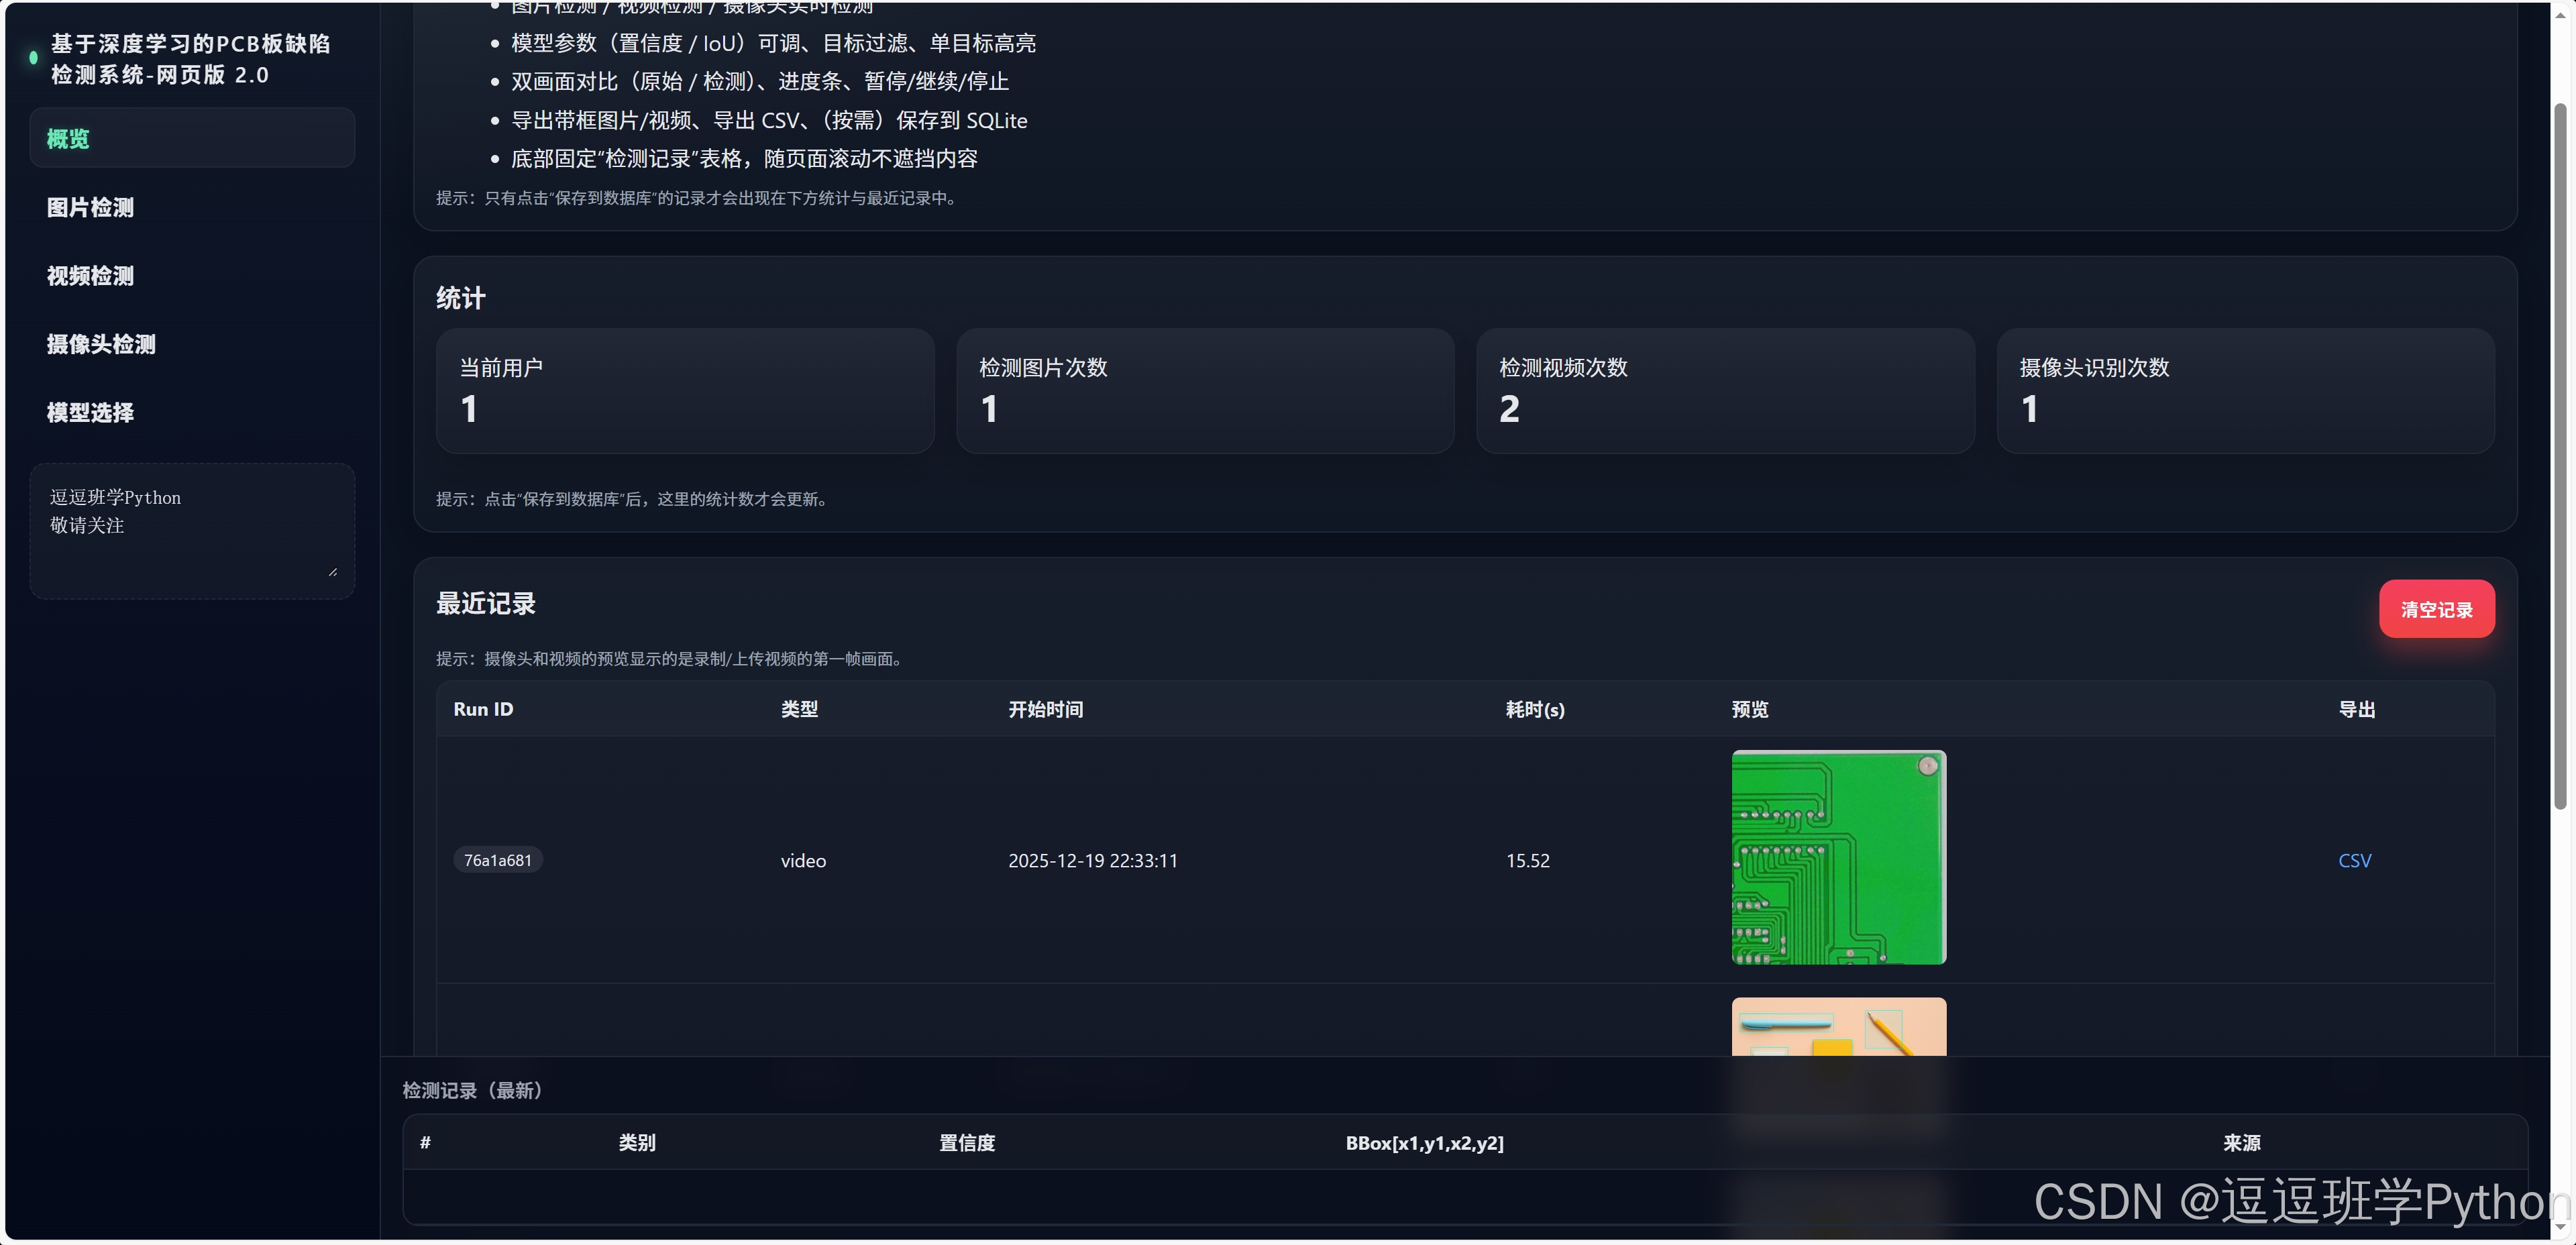
Task: Open the peach-colored stationery preview thumbnail
Action: tap(1838, 1026)
